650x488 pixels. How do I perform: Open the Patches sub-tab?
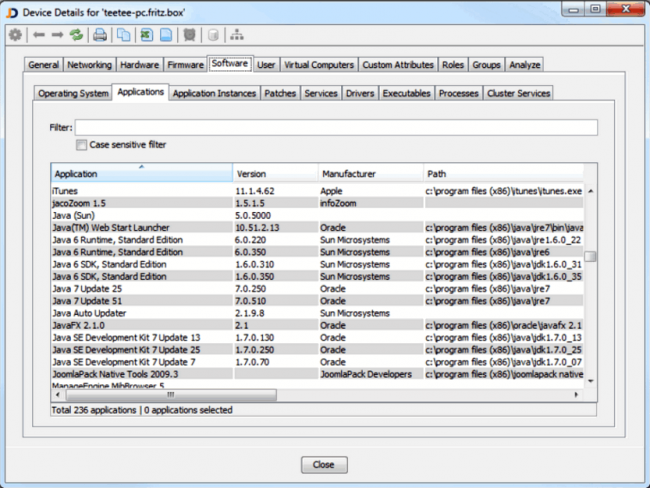click(280, 93)
